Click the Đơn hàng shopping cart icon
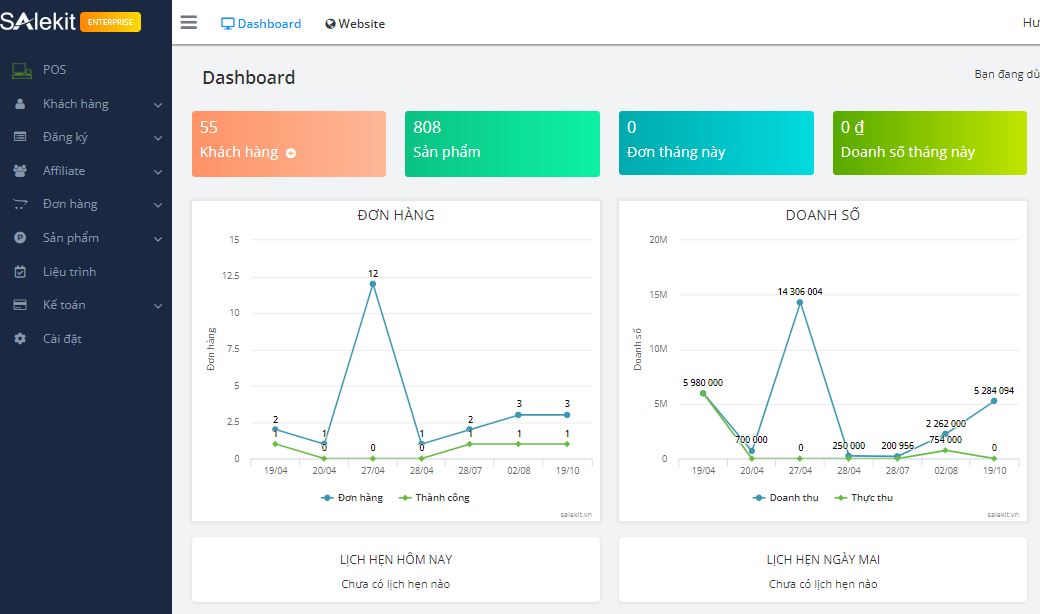This screenshot has width=1040, height=614. pyautogui.click(x=20, y=204)
